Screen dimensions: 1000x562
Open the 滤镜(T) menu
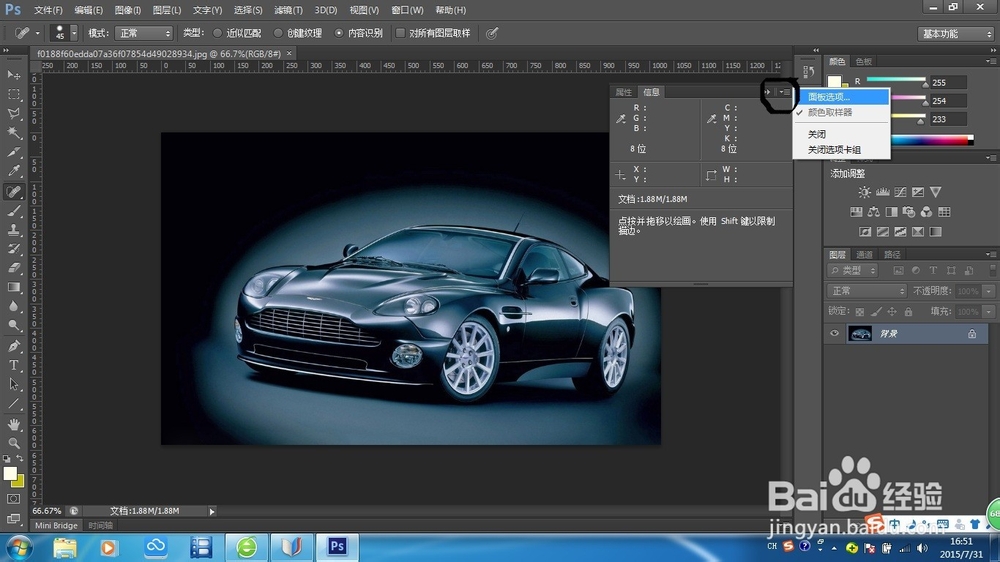pos(288,10)
